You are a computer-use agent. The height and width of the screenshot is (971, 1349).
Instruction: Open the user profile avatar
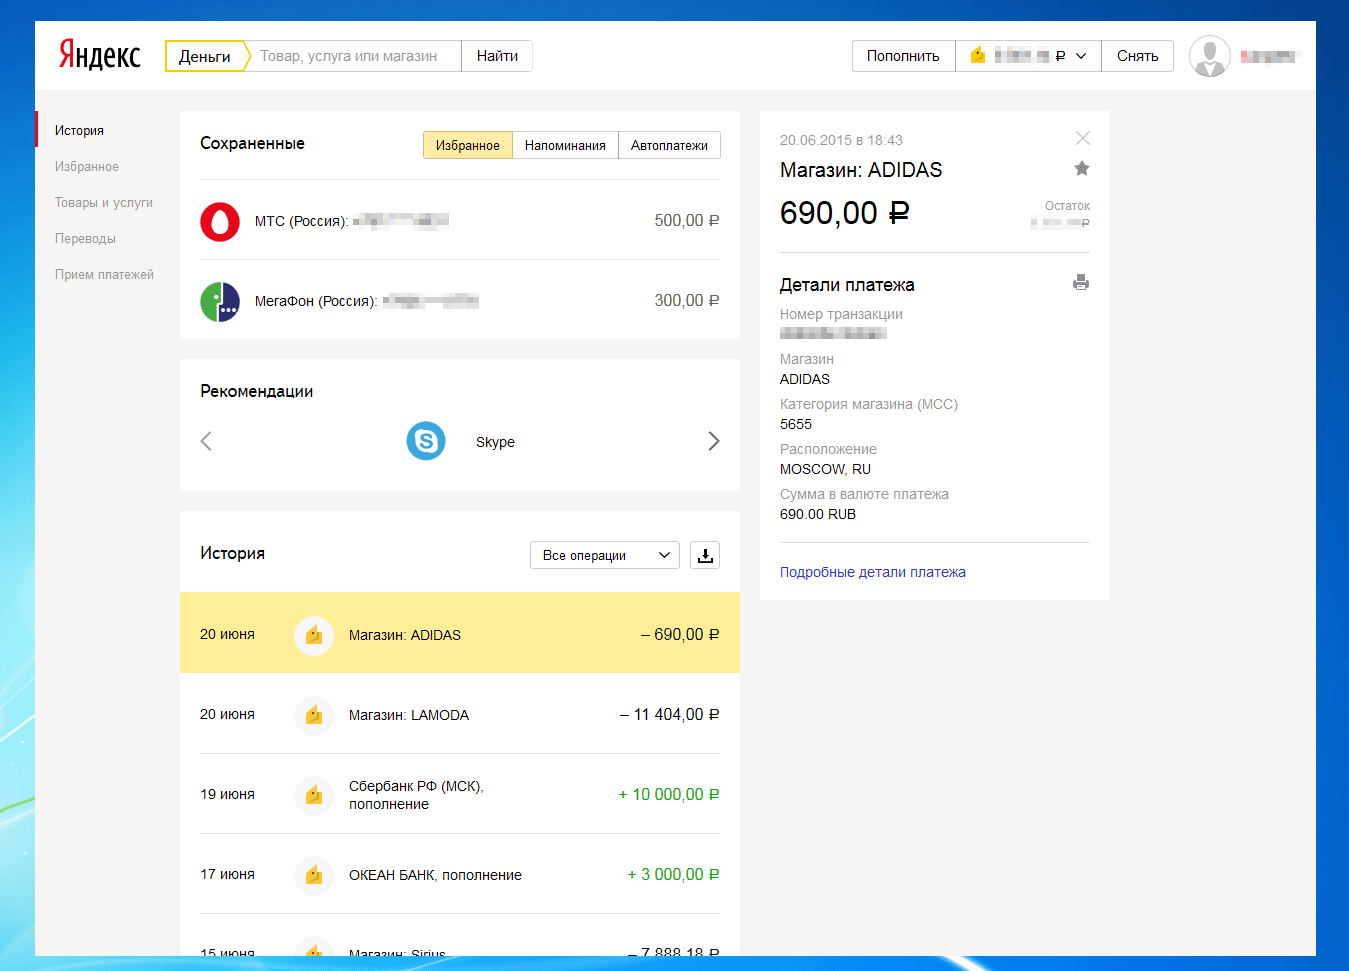click(1210, 56)
